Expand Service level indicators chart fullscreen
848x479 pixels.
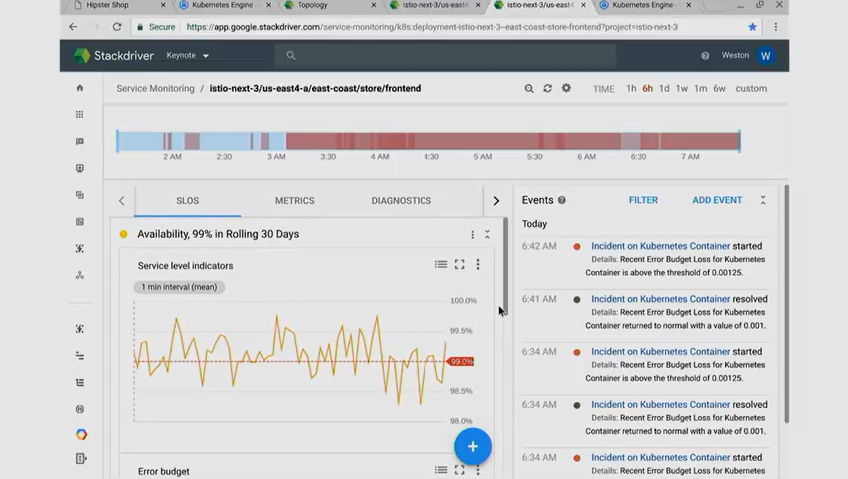(x=459, y=265)
